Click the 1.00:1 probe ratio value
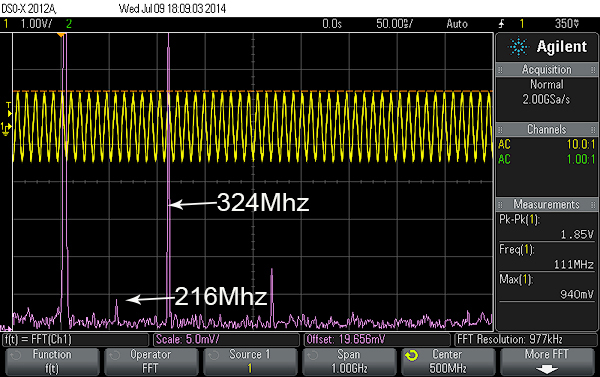Viewport: 600px width, 377px height. click(x=581, y=159)
